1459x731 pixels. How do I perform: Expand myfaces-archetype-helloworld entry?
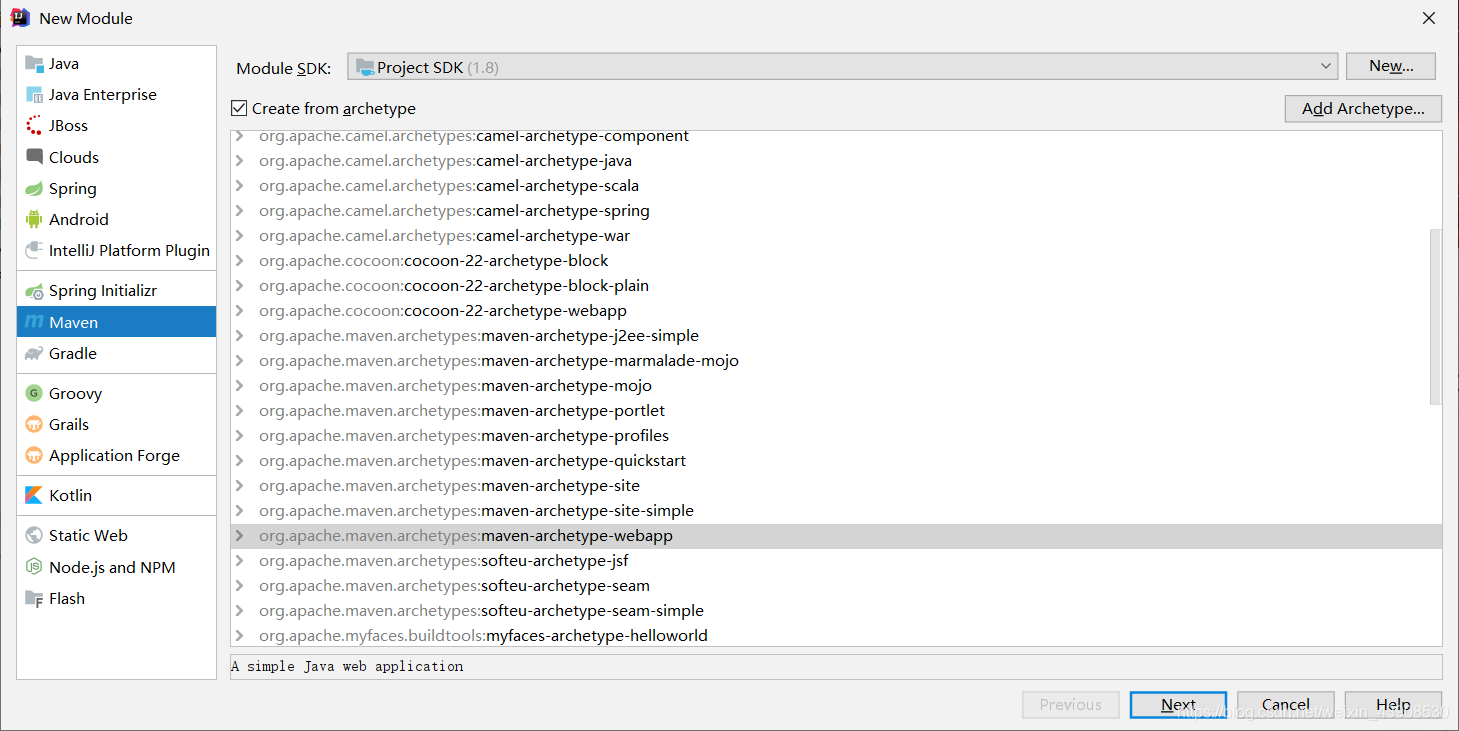(240, 636)
